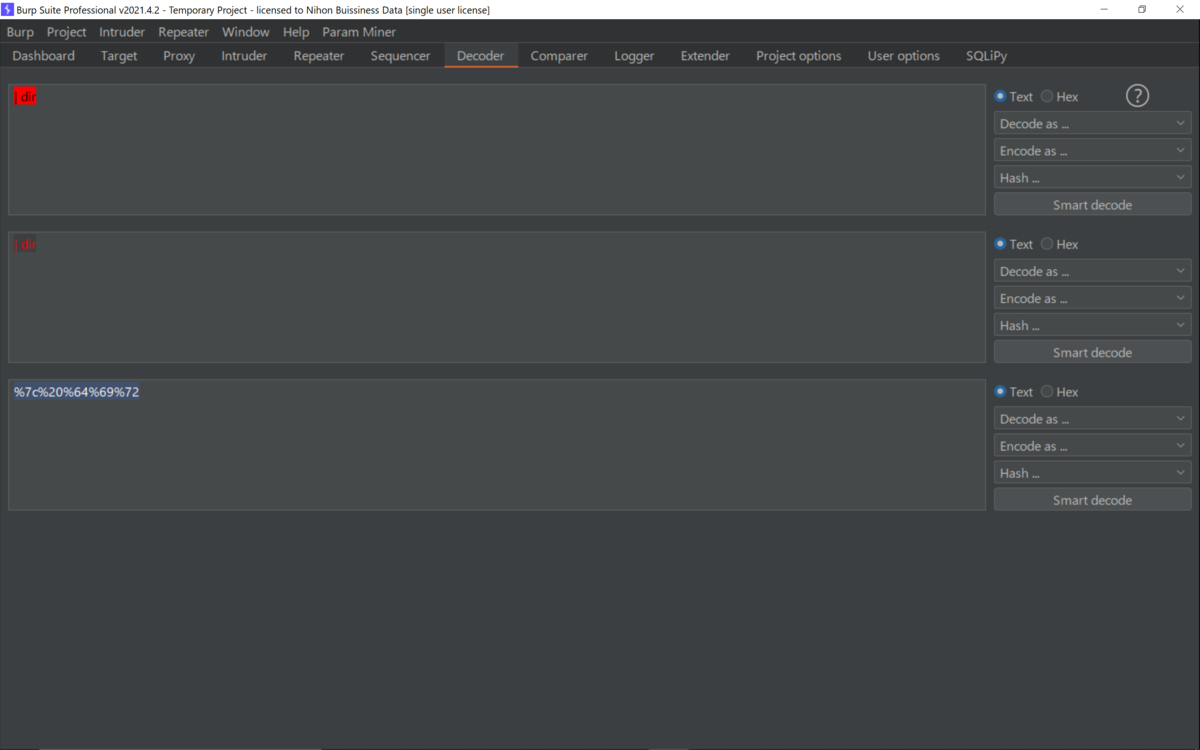The image size is (1200, 750).
Task: Click Smart decode in third panel
Action: click(x=1092, y=500)
